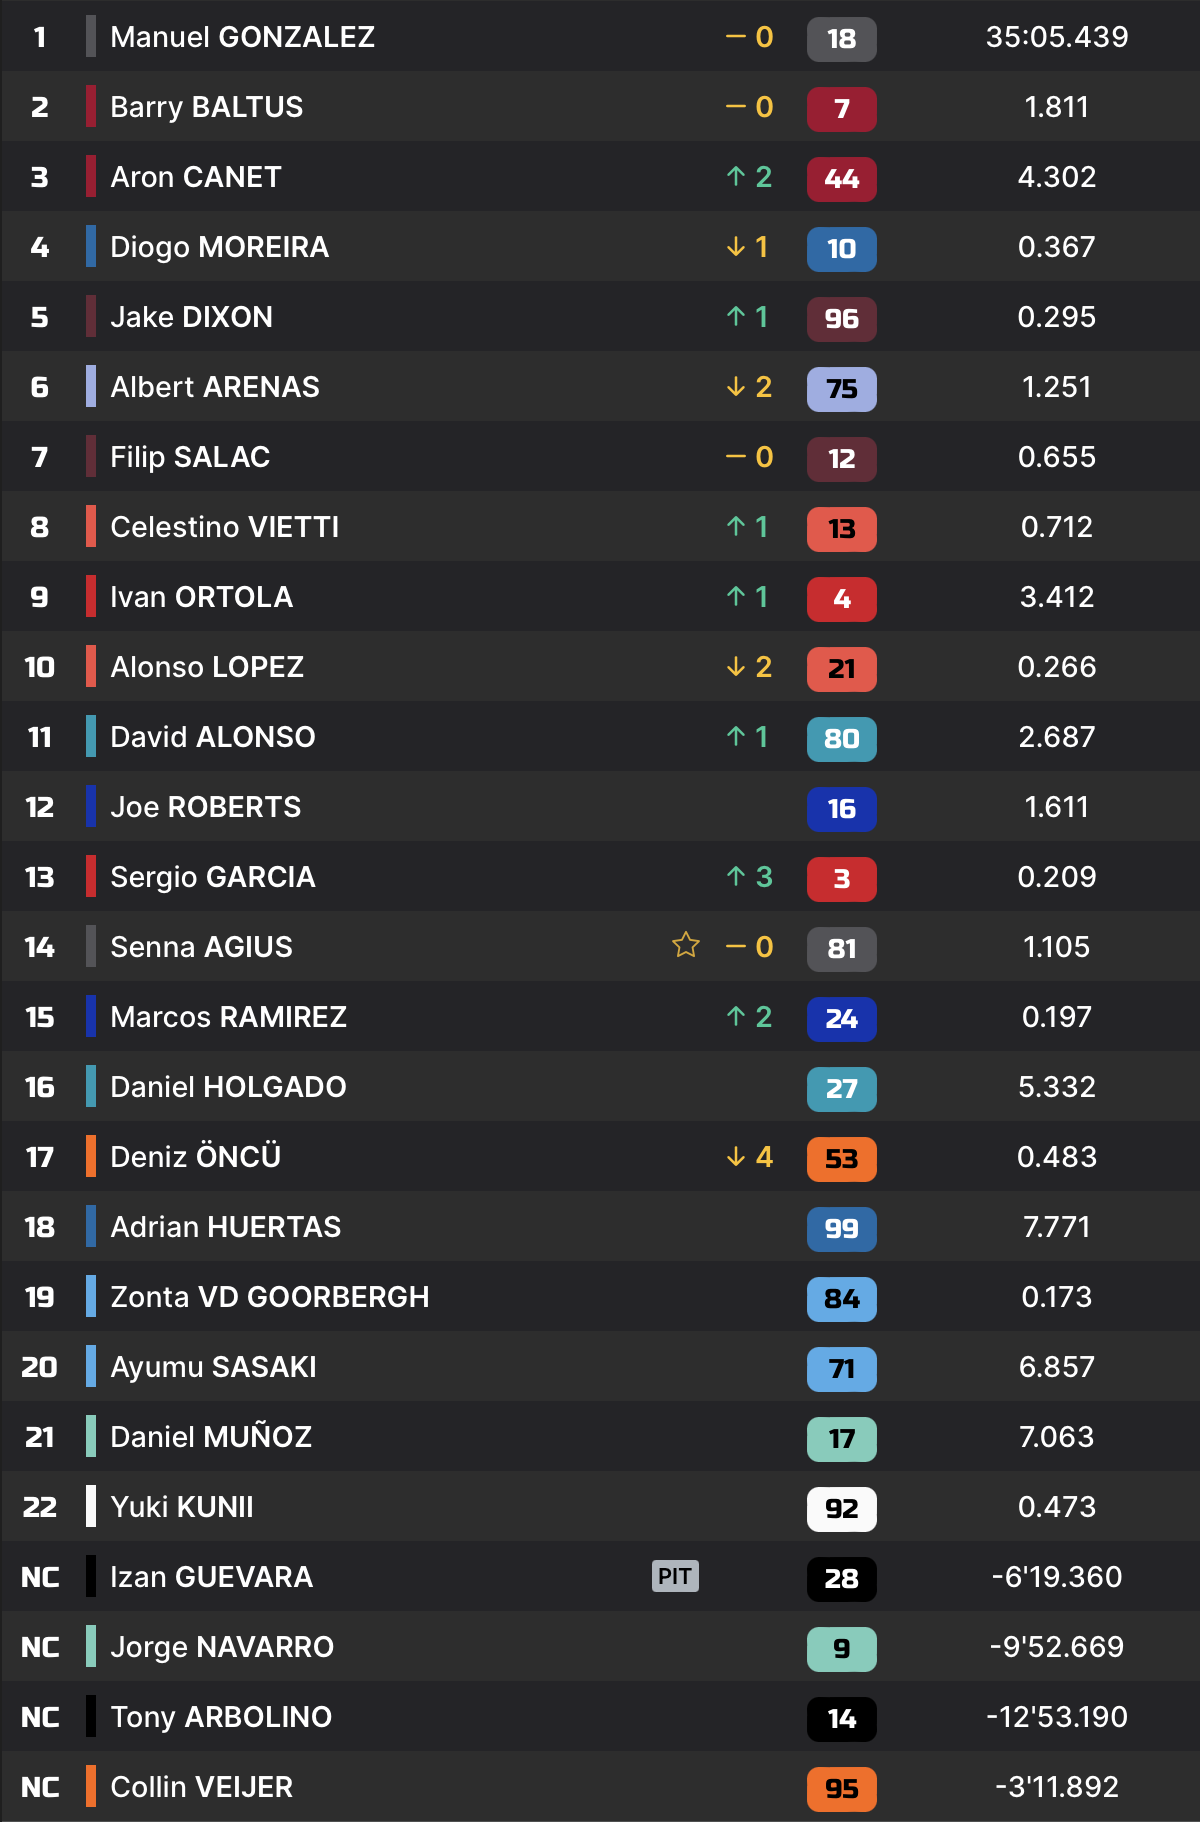The width and height of the screenshot is (1200, 1822).
Task: Select rider name Barry BALTUS
Action: pos(206,107)
